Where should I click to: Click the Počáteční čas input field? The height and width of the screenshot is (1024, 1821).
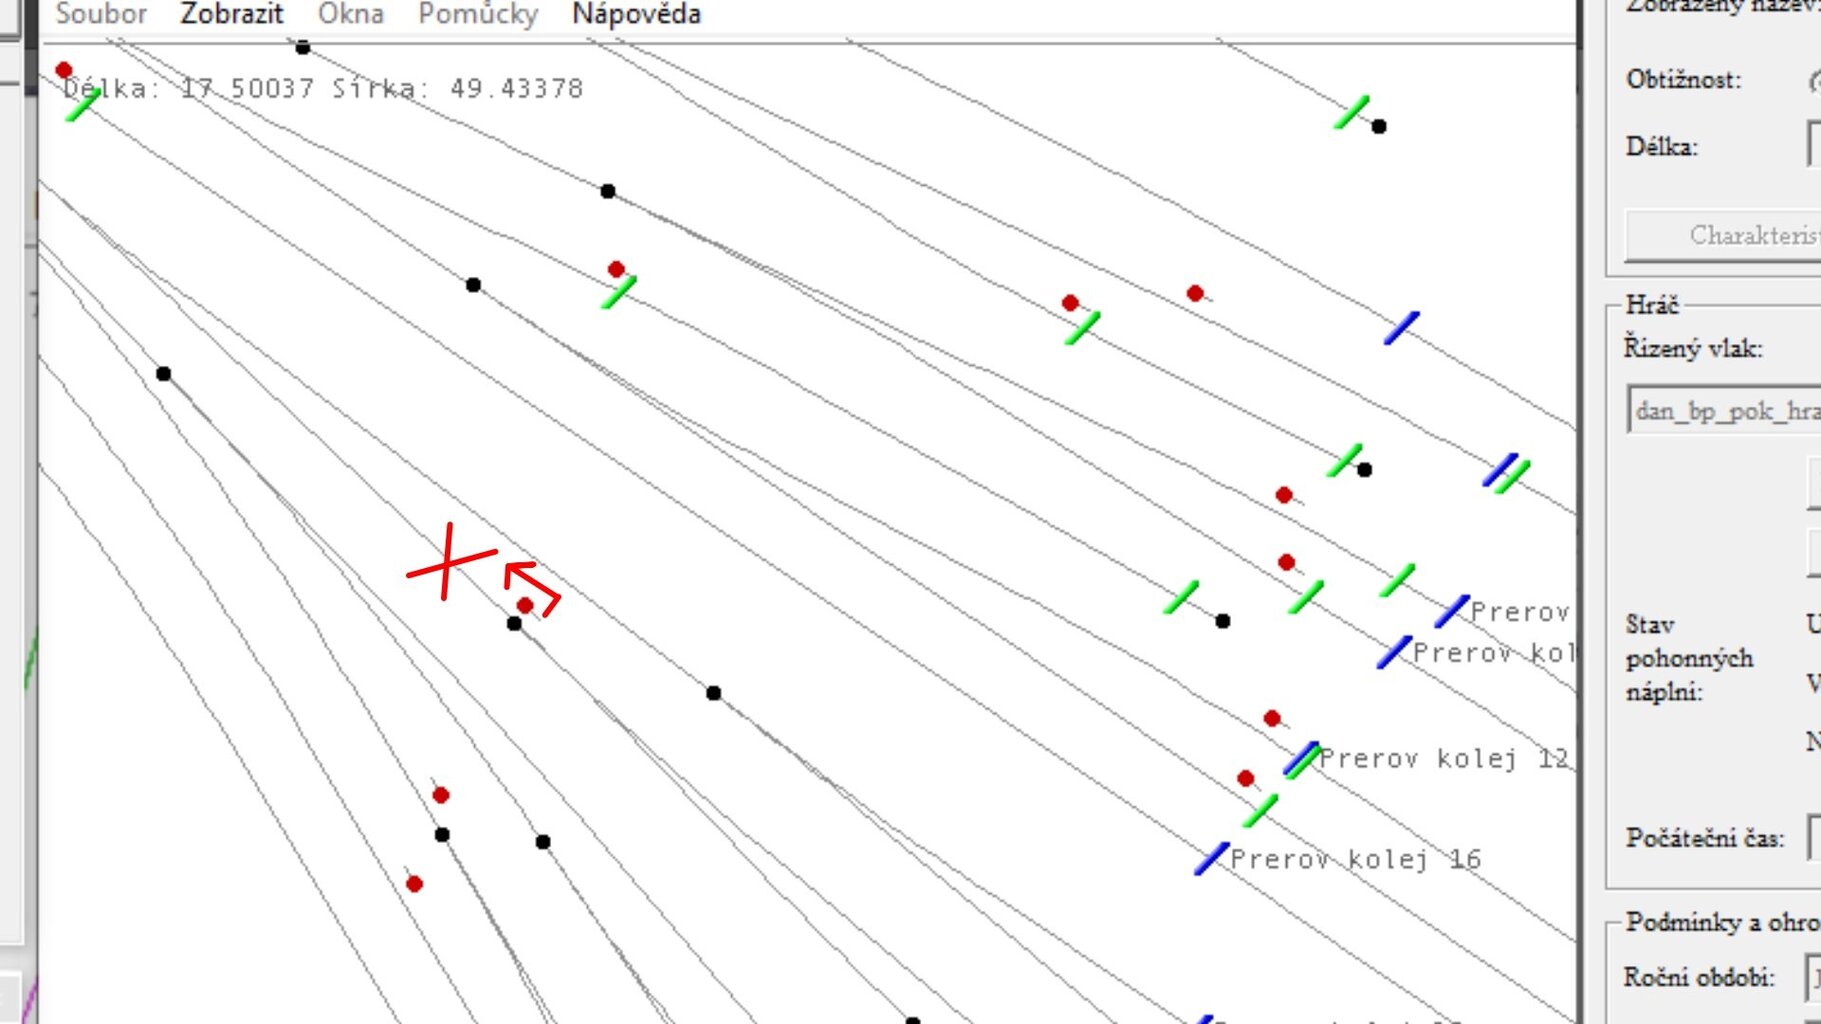tap(1814, 838)
